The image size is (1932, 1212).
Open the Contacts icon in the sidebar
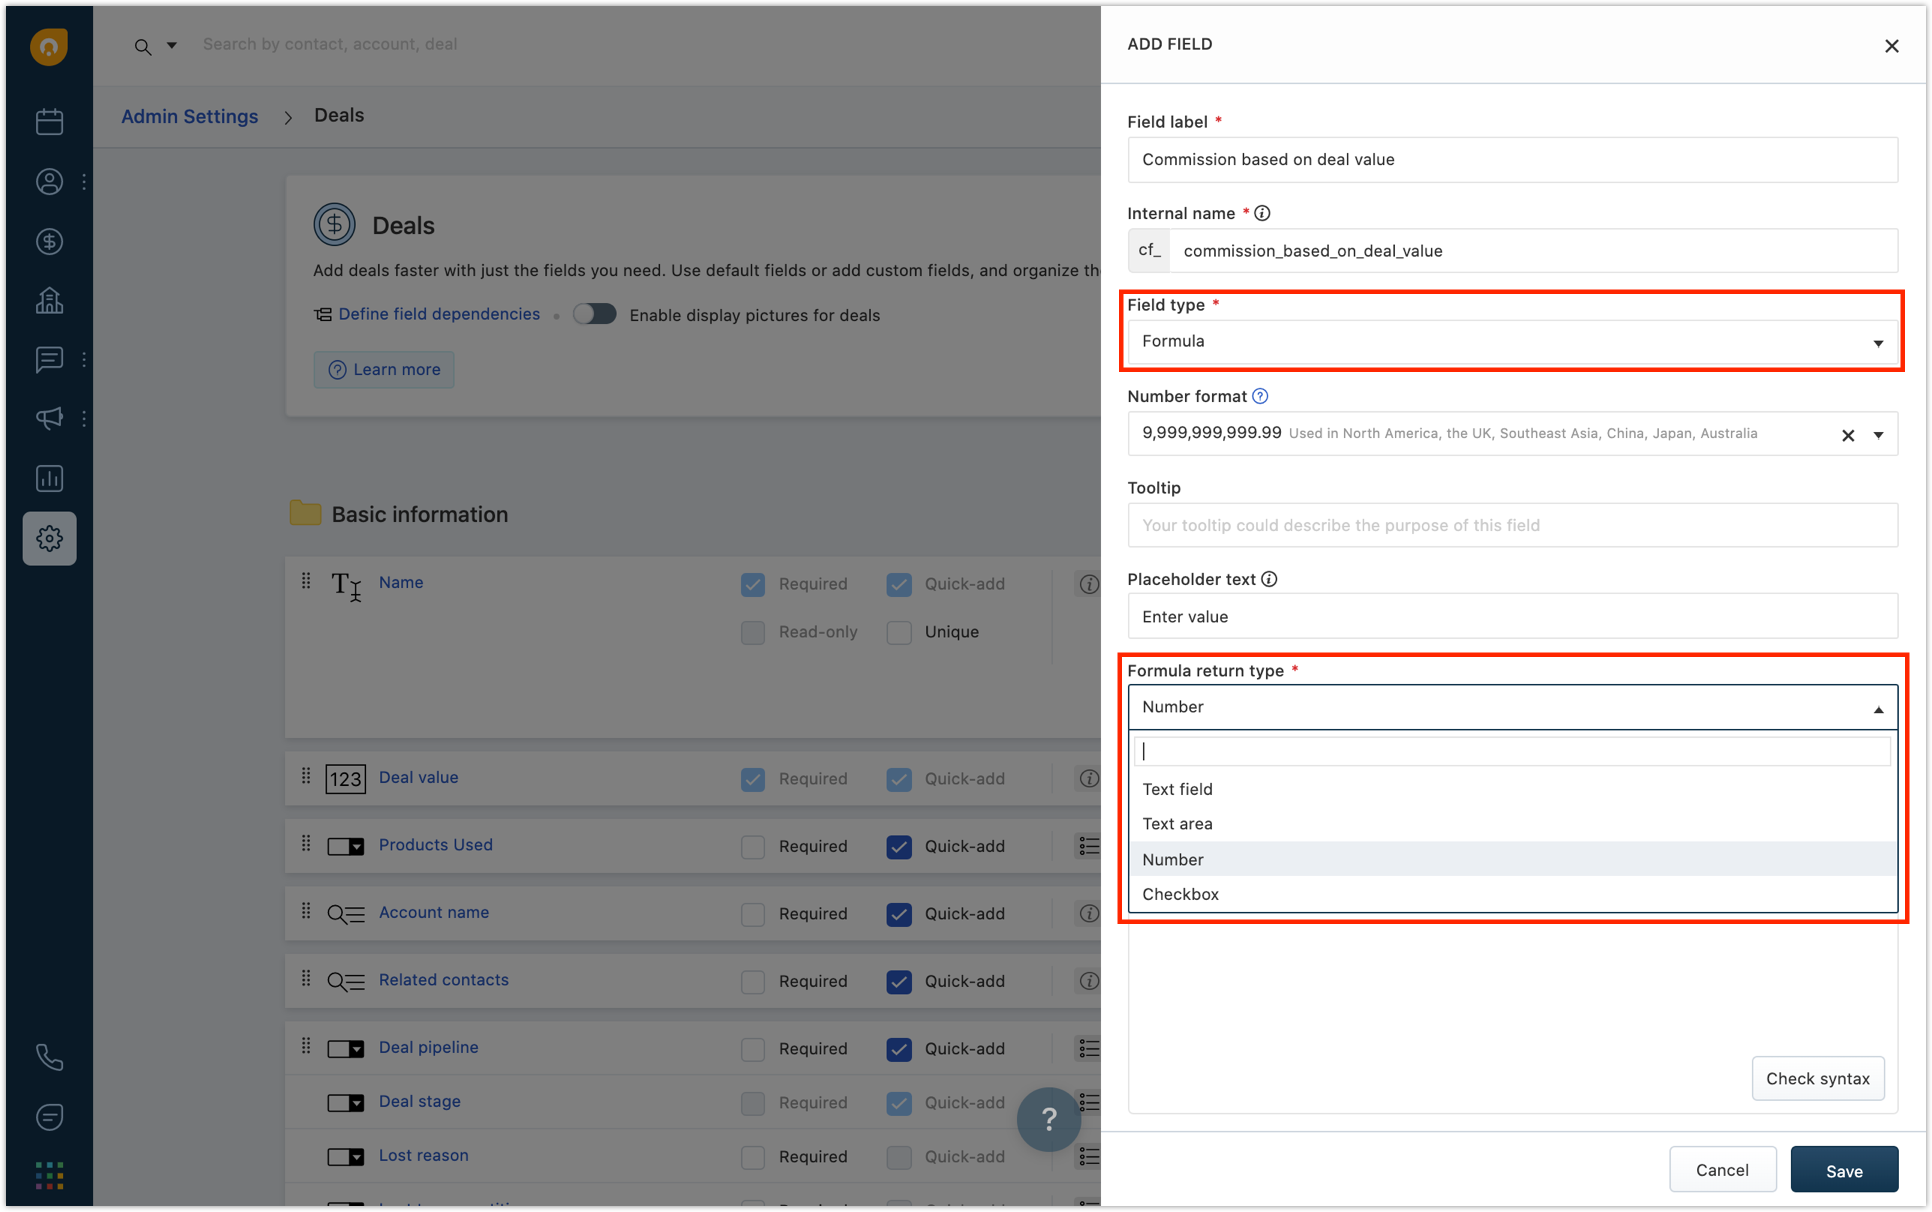coord(49,182)
